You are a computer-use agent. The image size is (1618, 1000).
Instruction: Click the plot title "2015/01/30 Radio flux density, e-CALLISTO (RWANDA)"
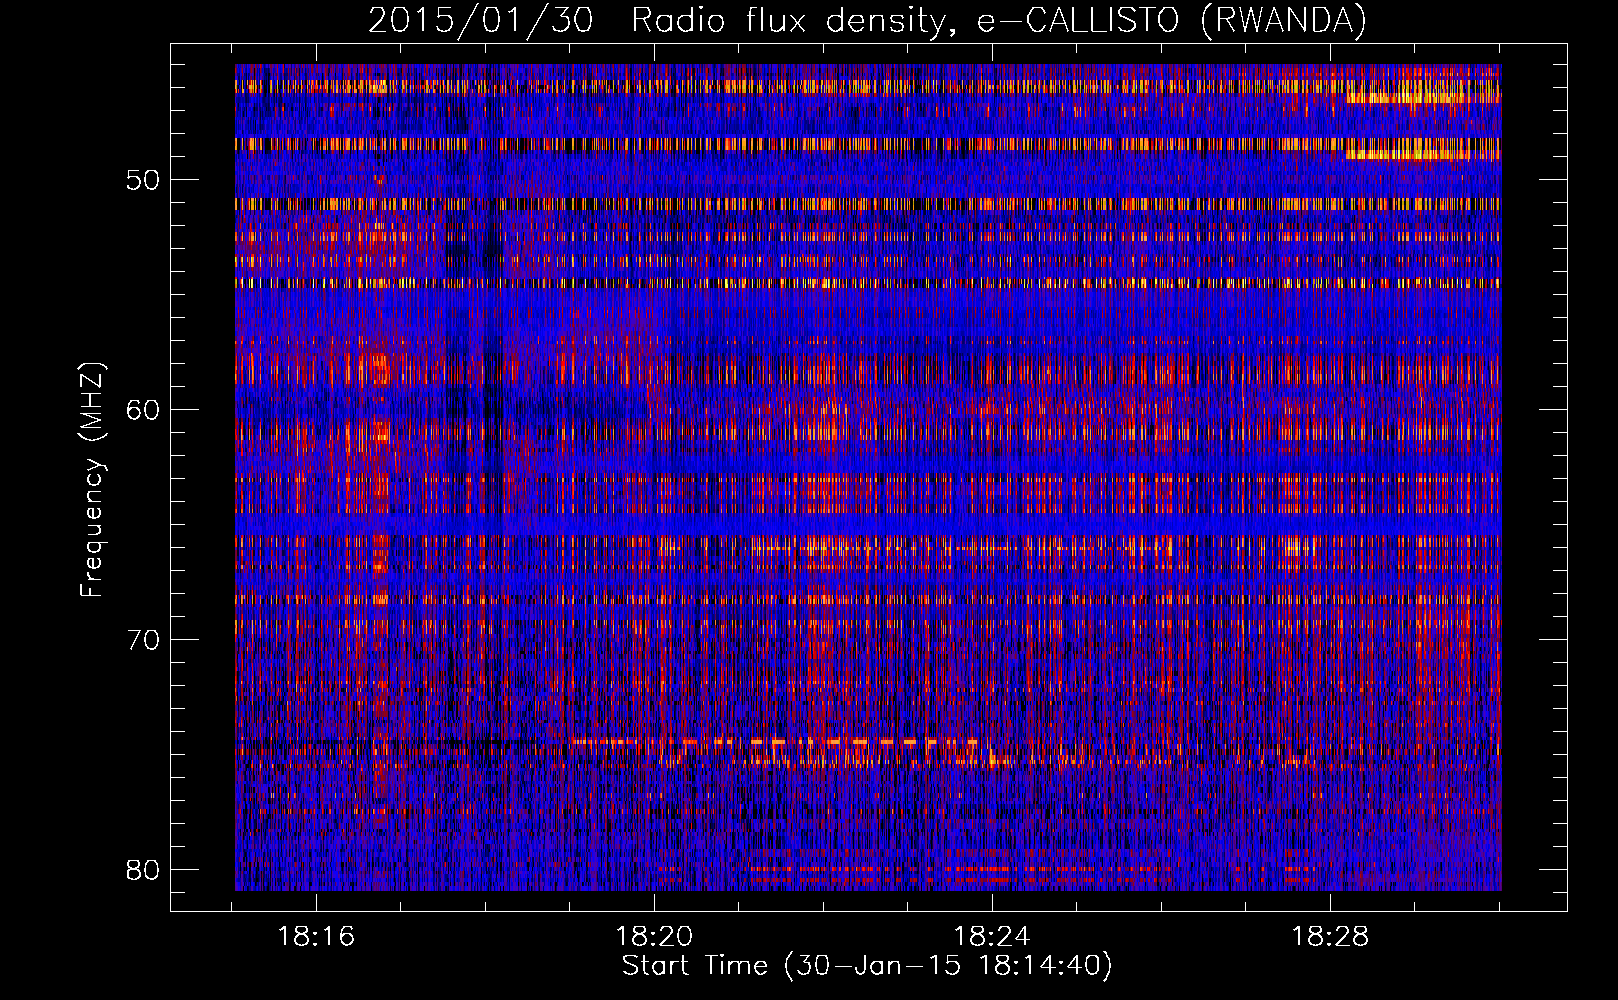[x=867, y=20]
